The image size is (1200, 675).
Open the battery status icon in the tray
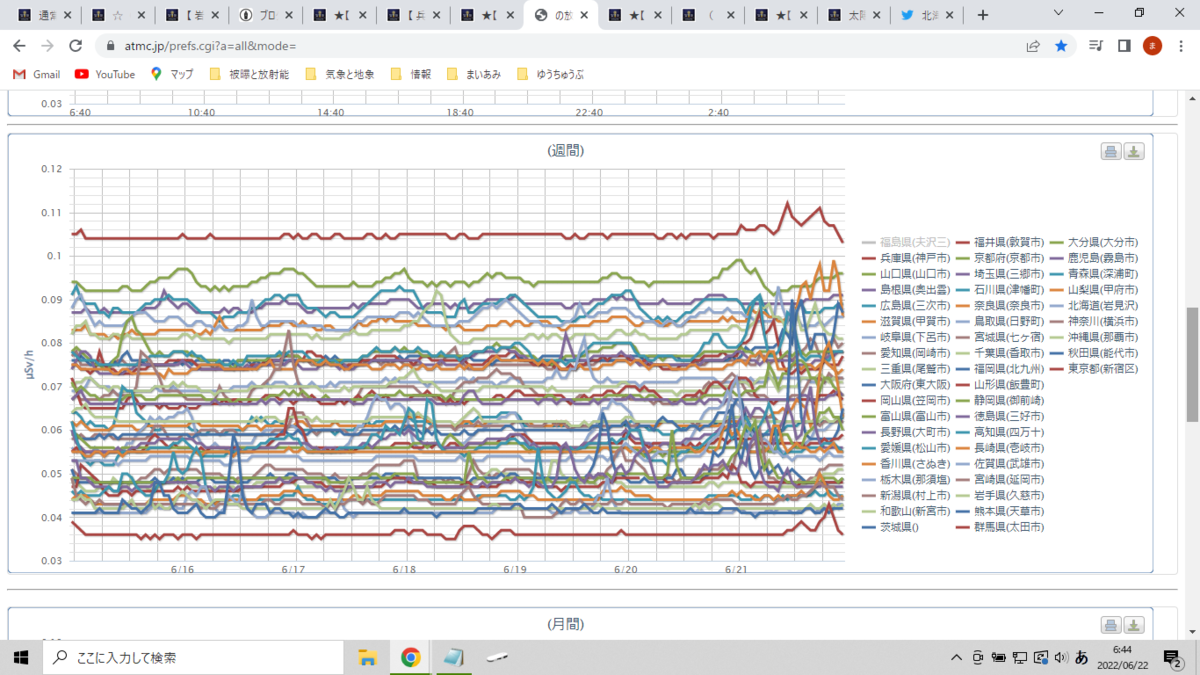999,657
